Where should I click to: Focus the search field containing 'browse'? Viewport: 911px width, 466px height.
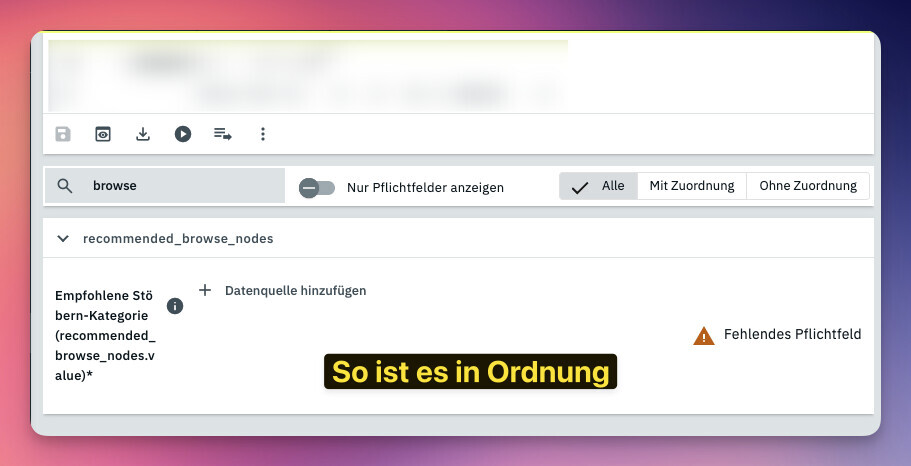click(x=180, y=186)
